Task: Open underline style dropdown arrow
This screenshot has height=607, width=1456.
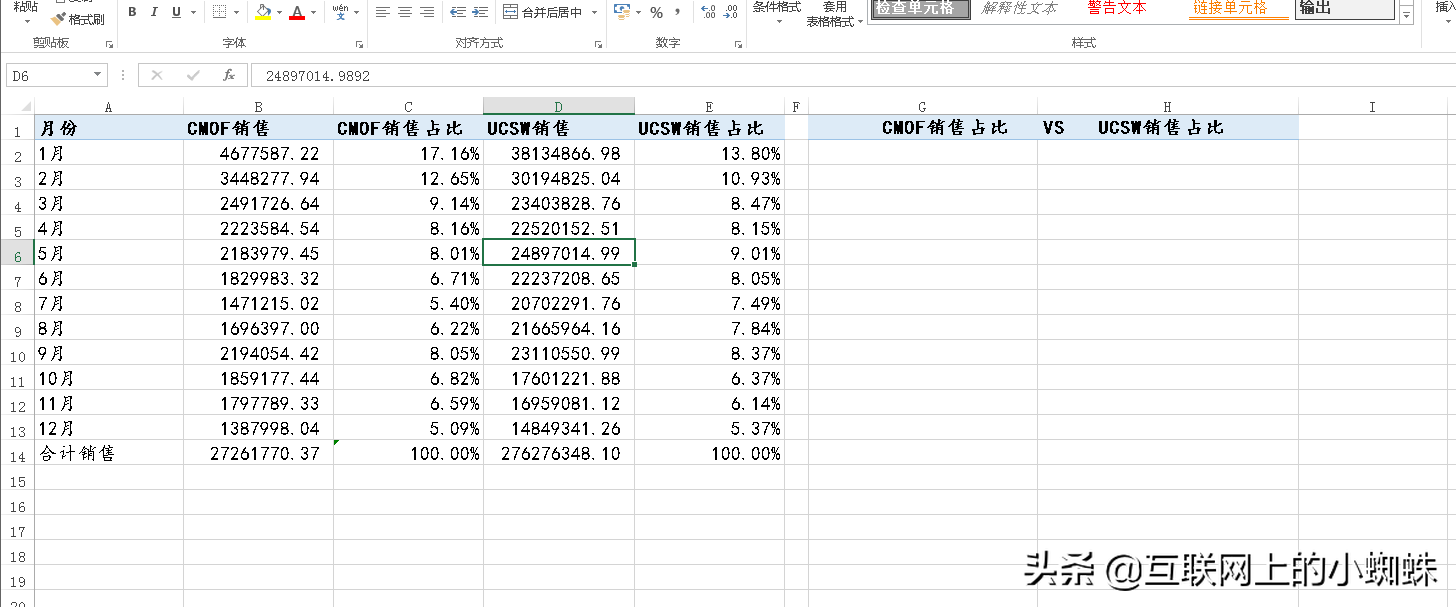Action: point(193,12)
